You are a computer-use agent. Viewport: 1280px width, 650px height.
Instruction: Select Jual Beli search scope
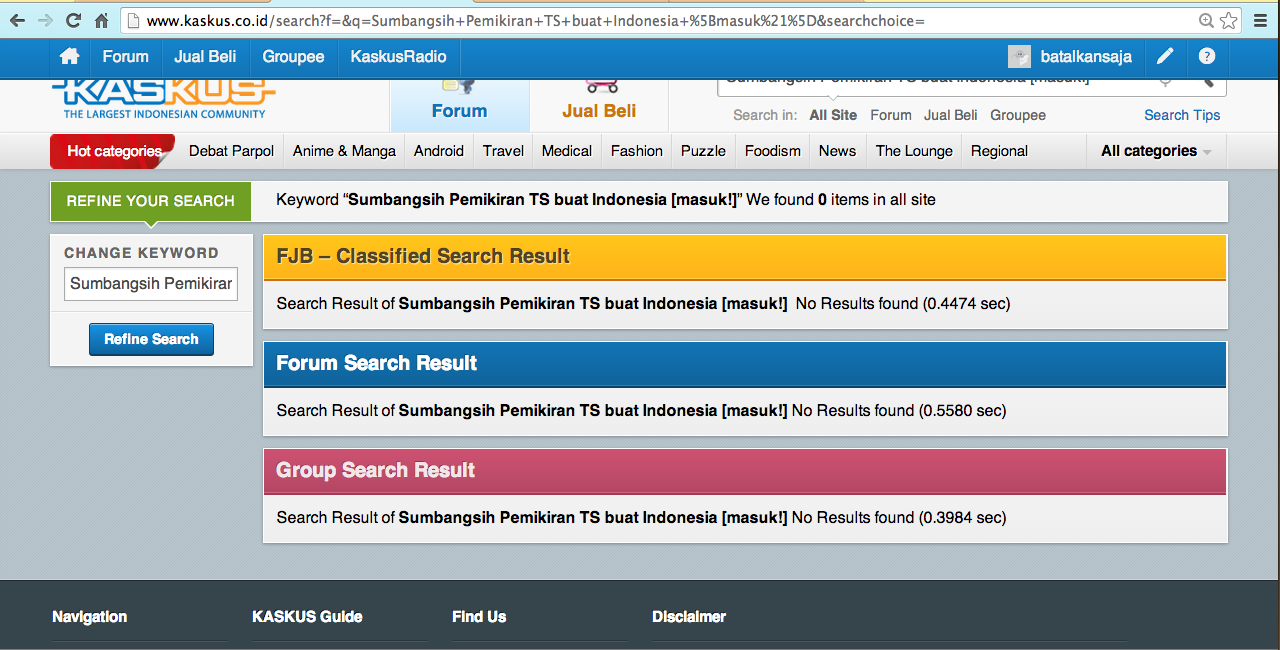(951, 115)
